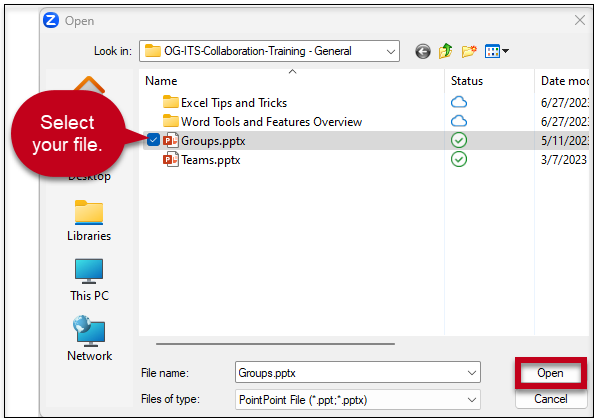Click the Cancel button
The image size is (594, 418).
551,399
